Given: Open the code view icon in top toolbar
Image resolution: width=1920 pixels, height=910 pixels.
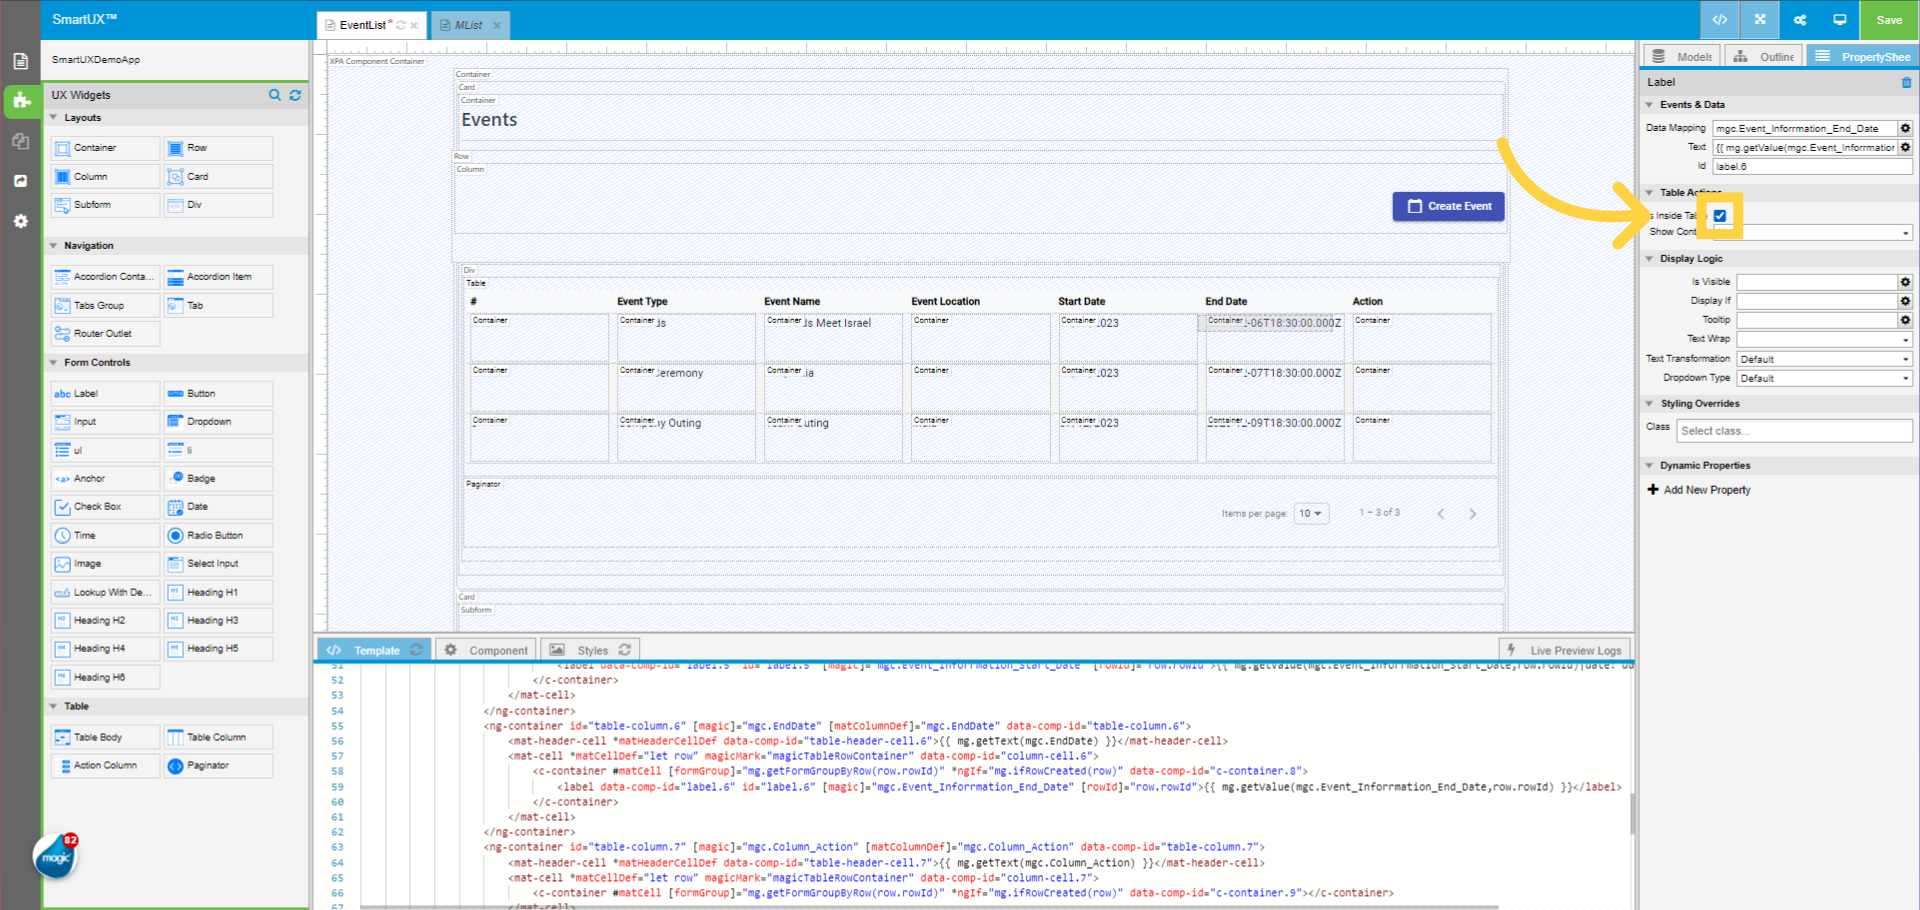Looking at the screenshot, I should (x=1719, y=20).
